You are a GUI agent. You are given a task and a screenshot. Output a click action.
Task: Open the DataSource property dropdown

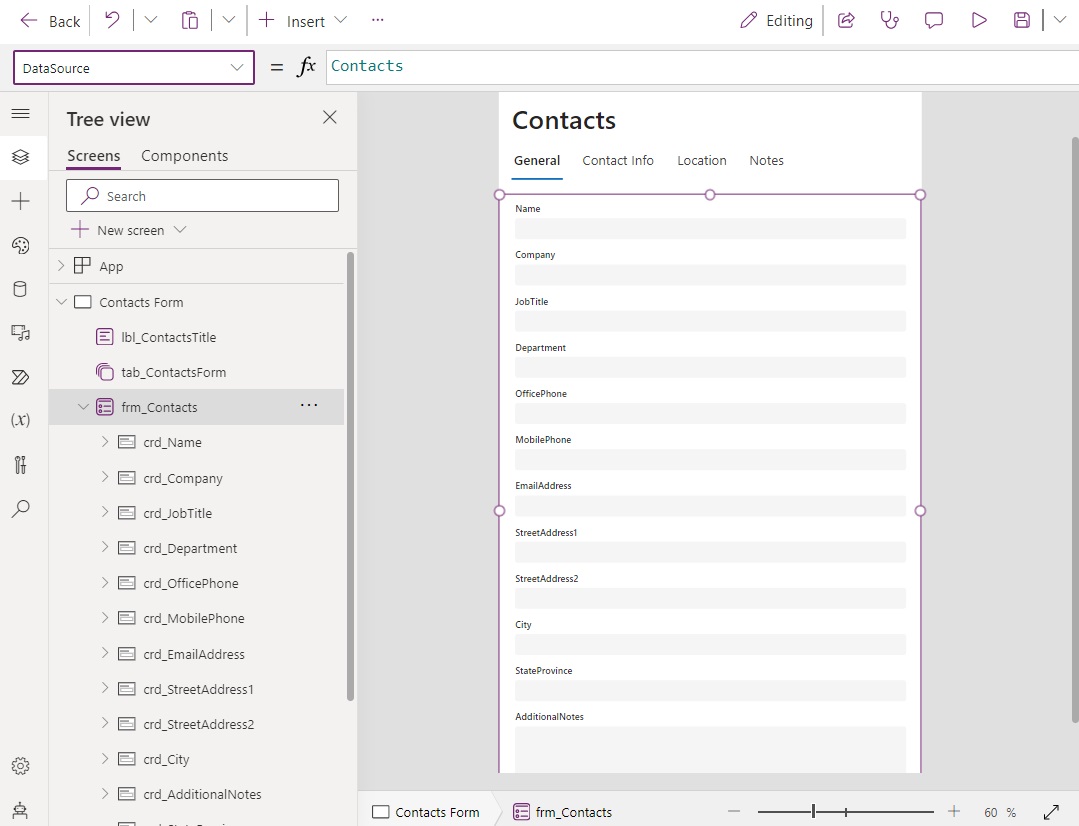236,67
